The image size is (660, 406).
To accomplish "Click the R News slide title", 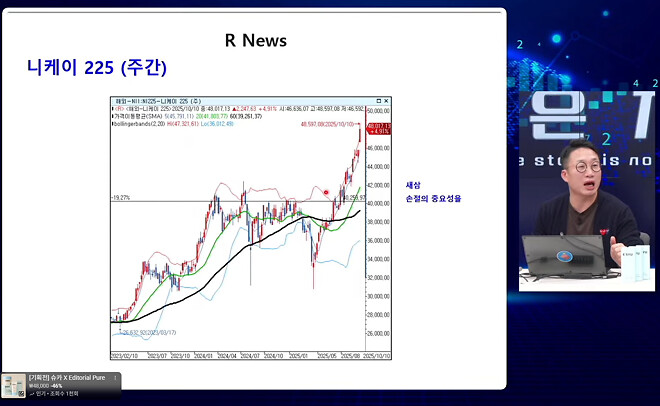I will point(256,41).
